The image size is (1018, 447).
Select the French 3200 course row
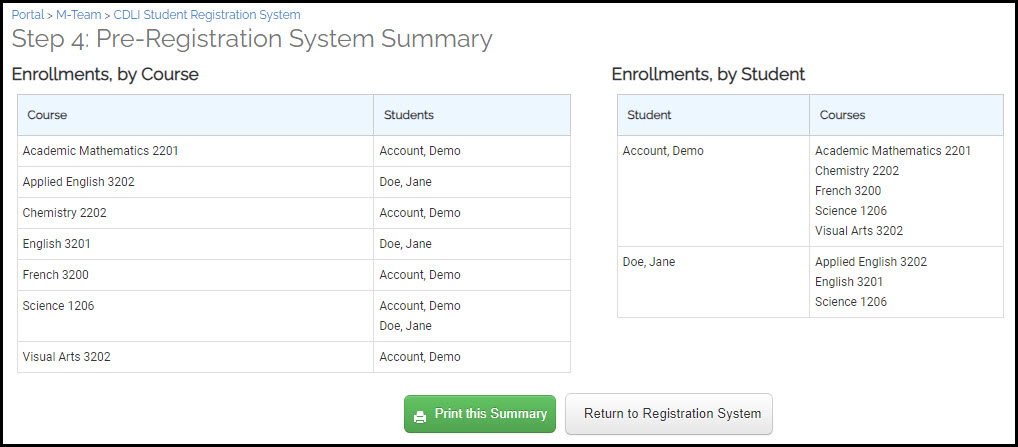tap(294, 275)
